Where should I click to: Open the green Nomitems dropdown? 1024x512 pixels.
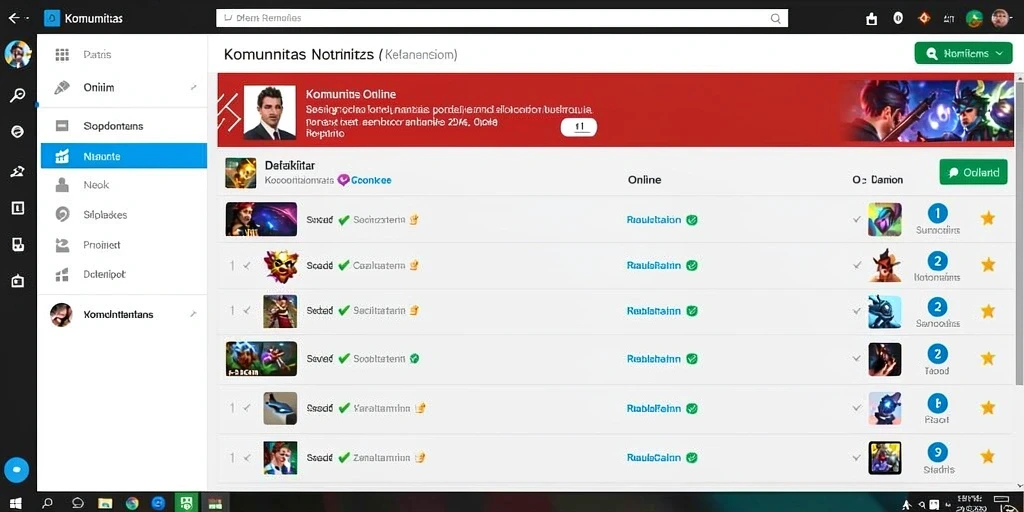[x=963, y=54]
